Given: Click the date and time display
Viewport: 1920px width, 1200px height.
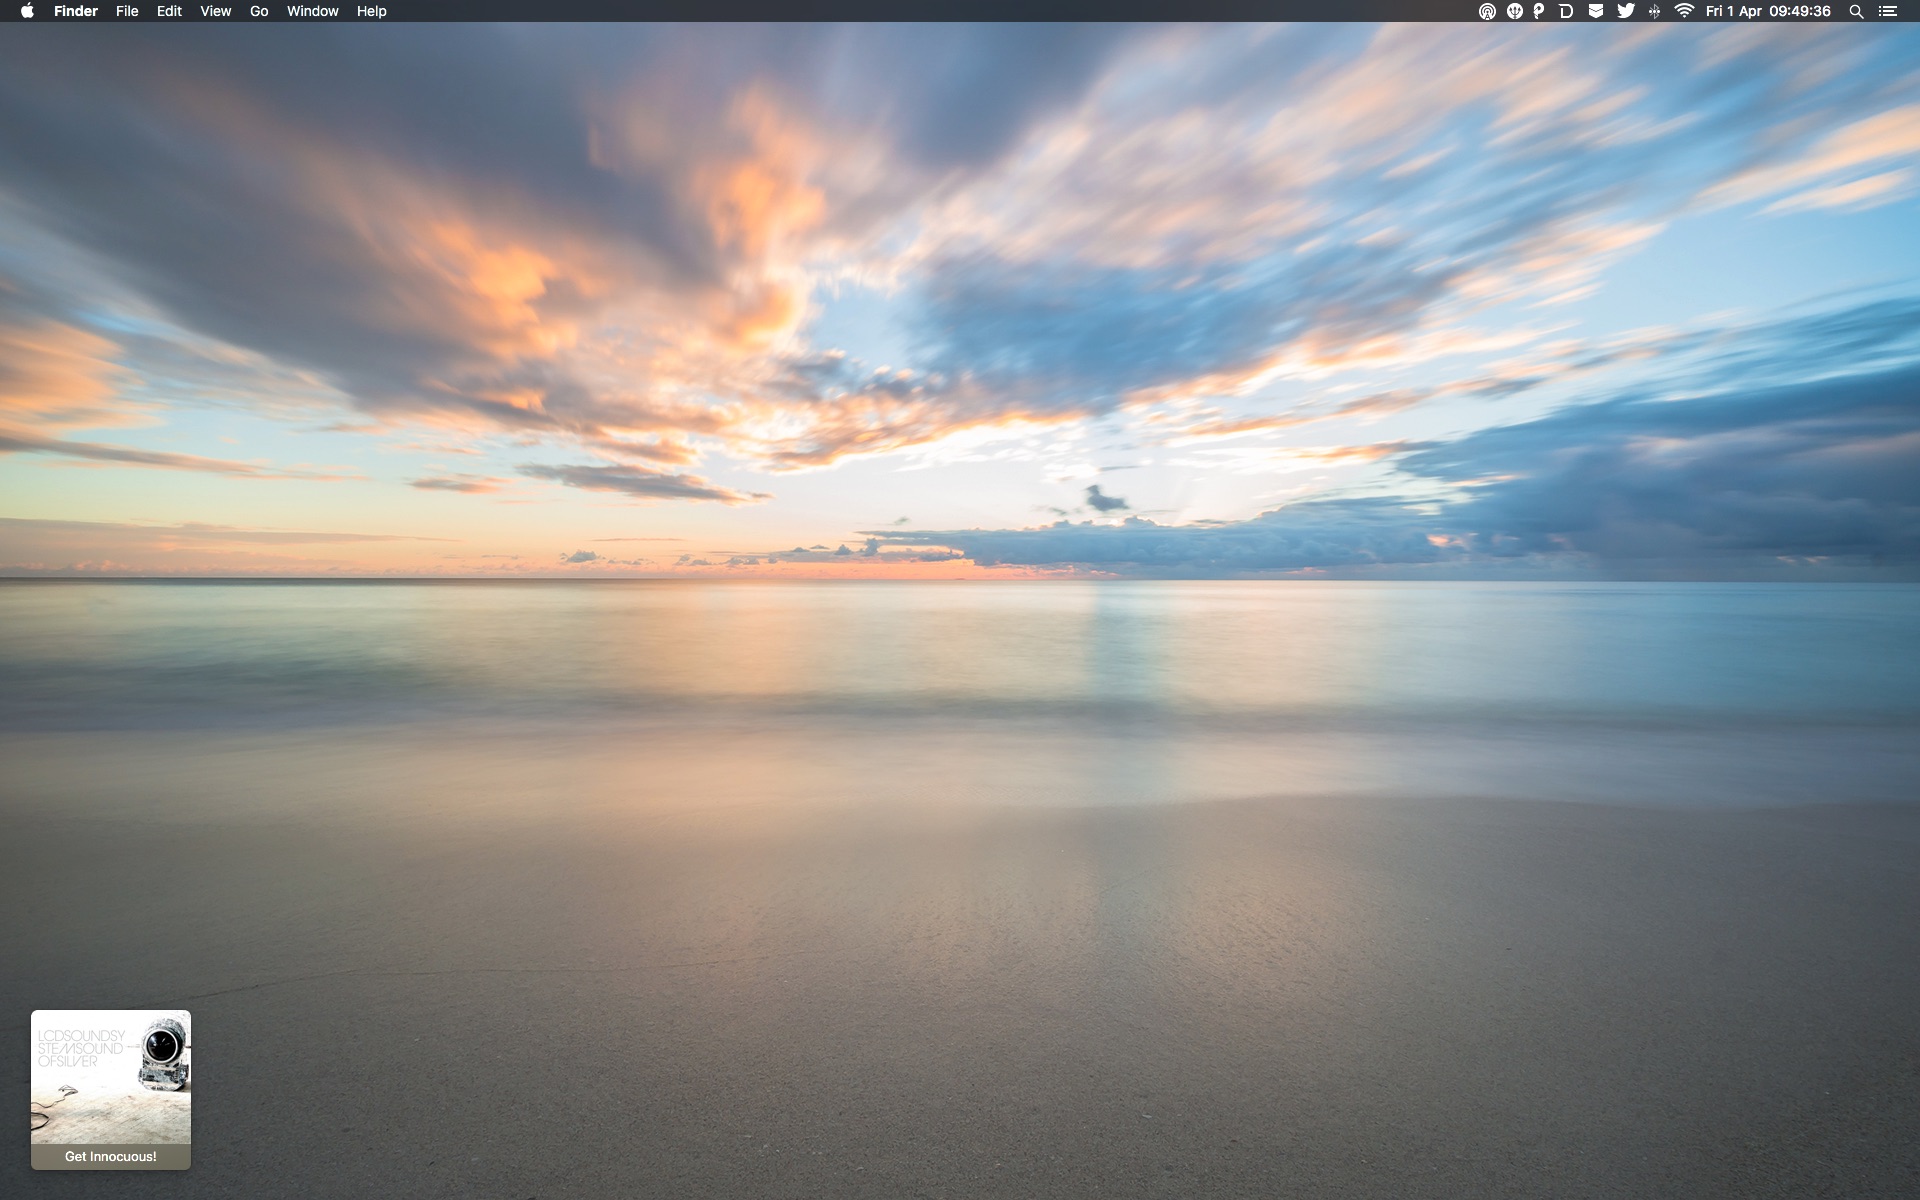Looking at the screenshot, I should click(x=1767, y=11).
